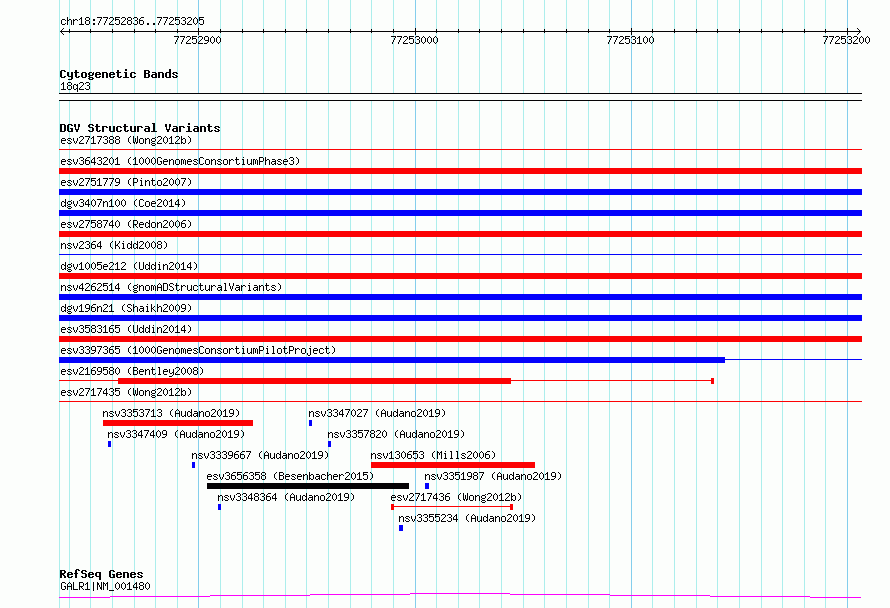Select dgv196n21 (Shaikh2009) label

tap(126, 308)
